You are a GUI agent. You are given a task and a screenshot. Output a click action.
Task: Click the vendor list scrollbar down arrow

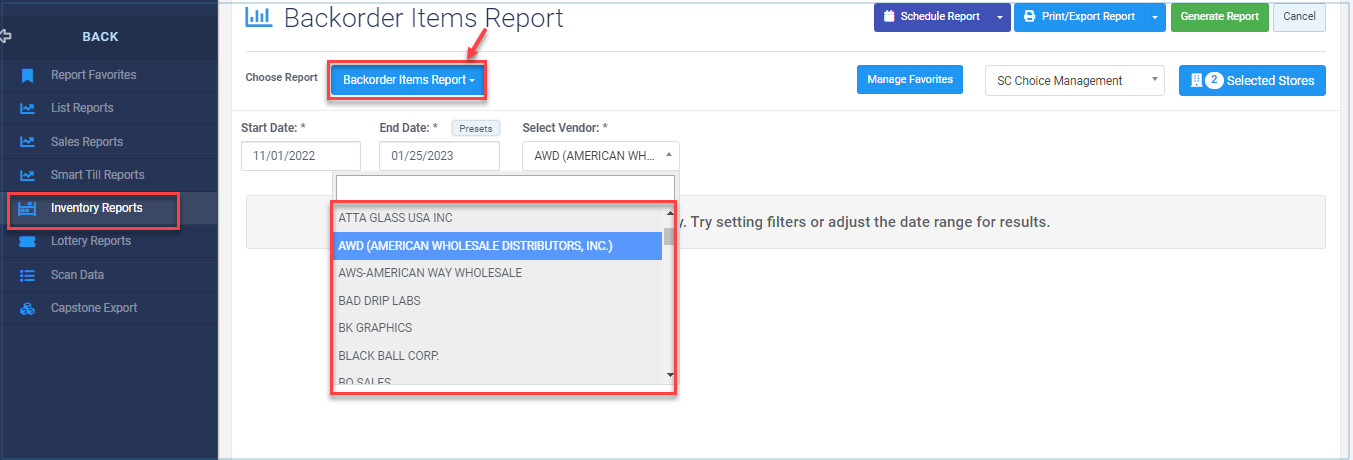pyautogui.click(x=669, y=376)
